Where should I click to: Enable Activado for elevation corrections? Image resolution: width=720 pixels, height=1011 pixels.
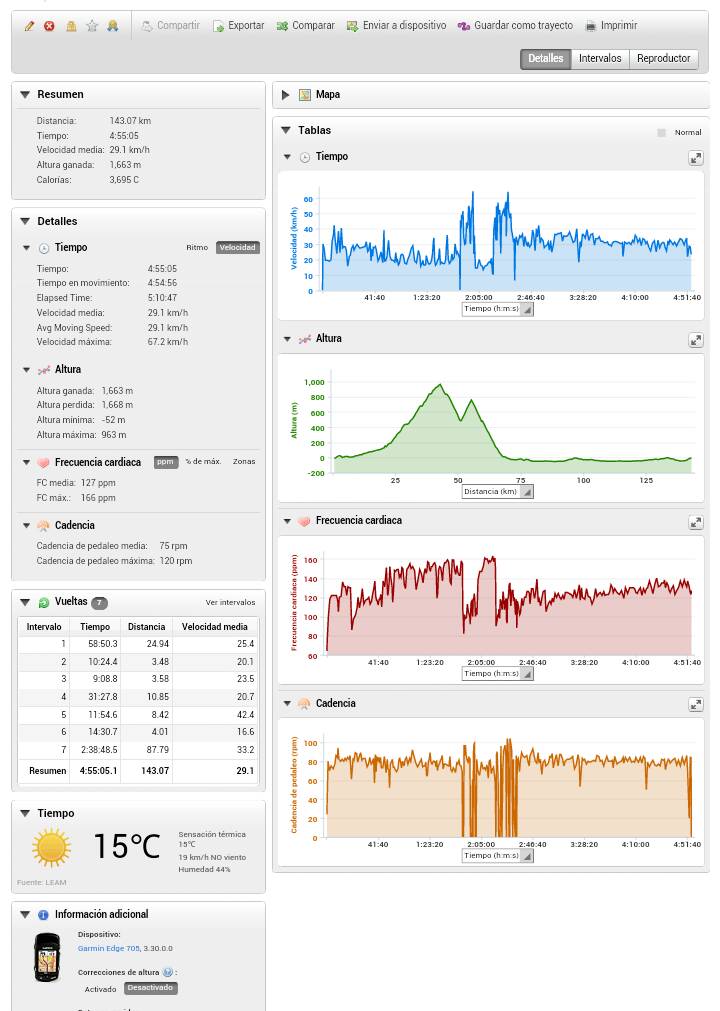coord(100,989)
